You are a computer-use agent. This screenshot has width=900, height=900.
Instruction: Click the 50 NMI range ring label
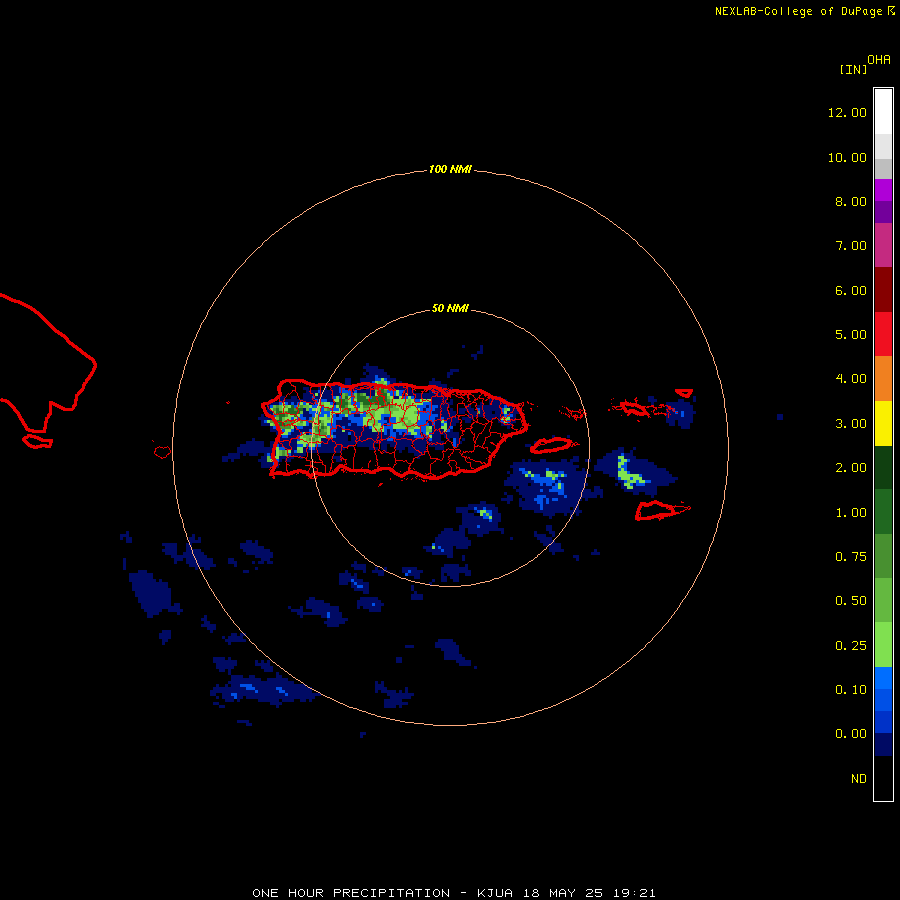point(450,308)
